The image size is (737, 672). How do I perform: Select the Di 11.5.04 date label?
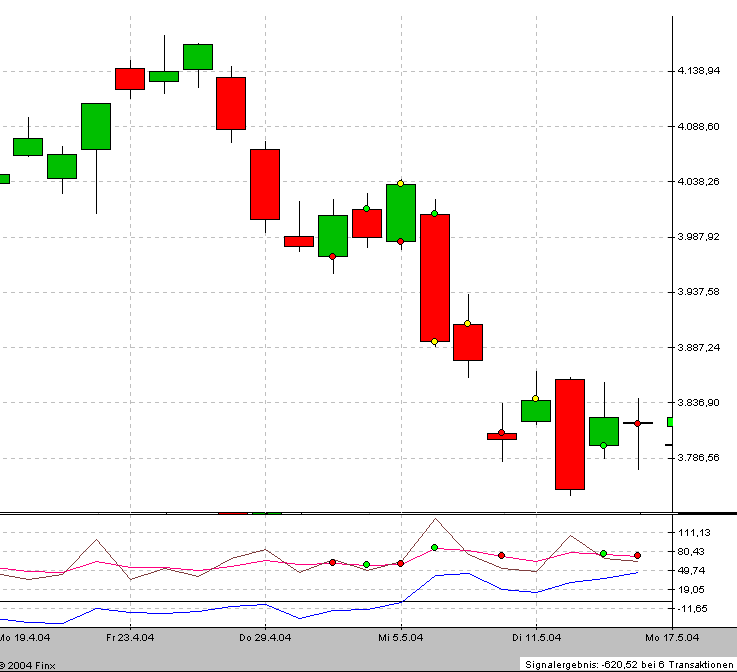tap(536, 638)
